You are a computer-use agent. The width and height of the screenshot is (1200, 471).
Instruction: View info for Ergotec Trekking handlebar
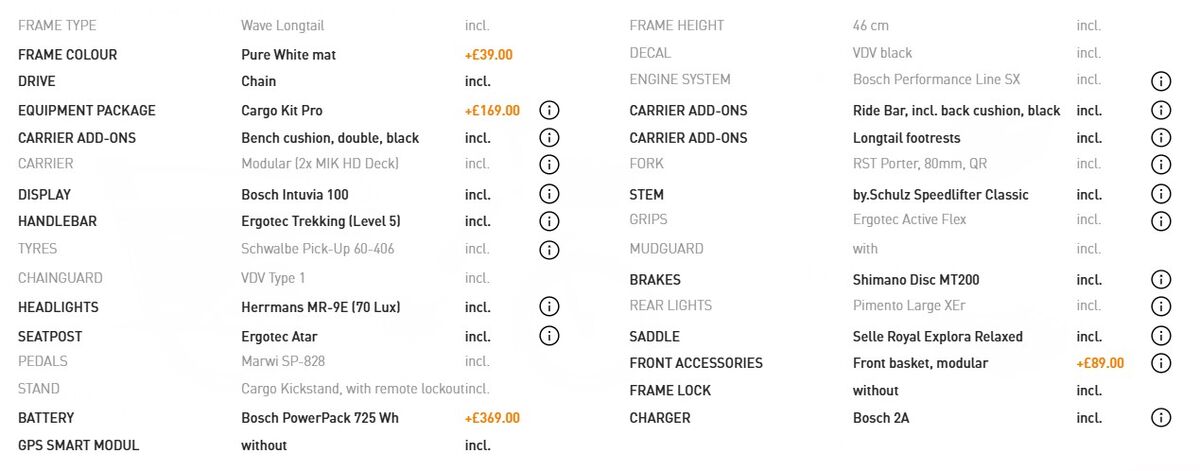coord(549,221)
